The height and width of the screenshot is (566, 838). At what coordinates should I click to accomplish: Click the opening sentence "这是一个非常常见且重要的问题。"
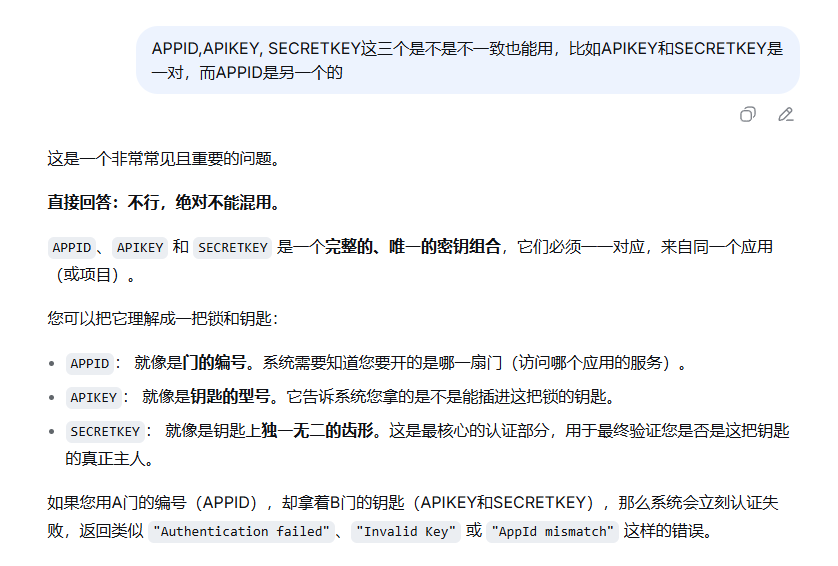pyautogui.click(x=163, y=159)
